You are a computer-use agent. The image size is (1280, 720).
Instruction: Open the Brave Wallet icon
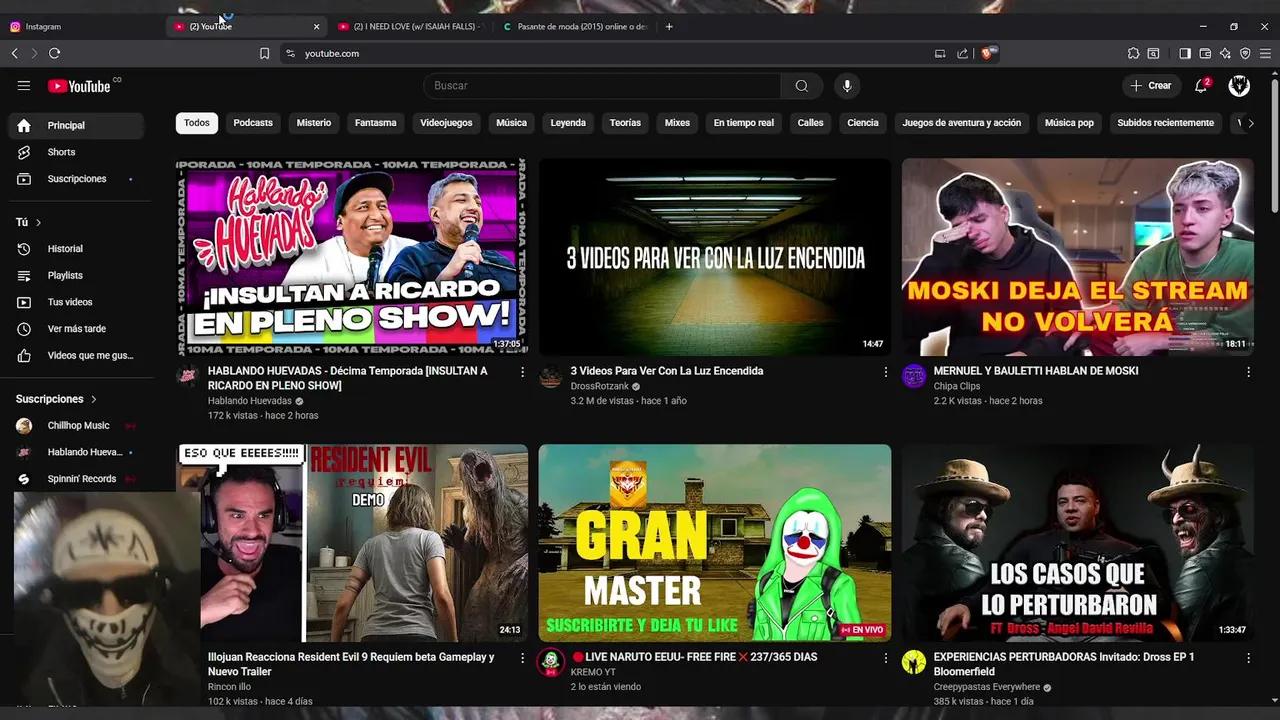tap(1205, 53)
